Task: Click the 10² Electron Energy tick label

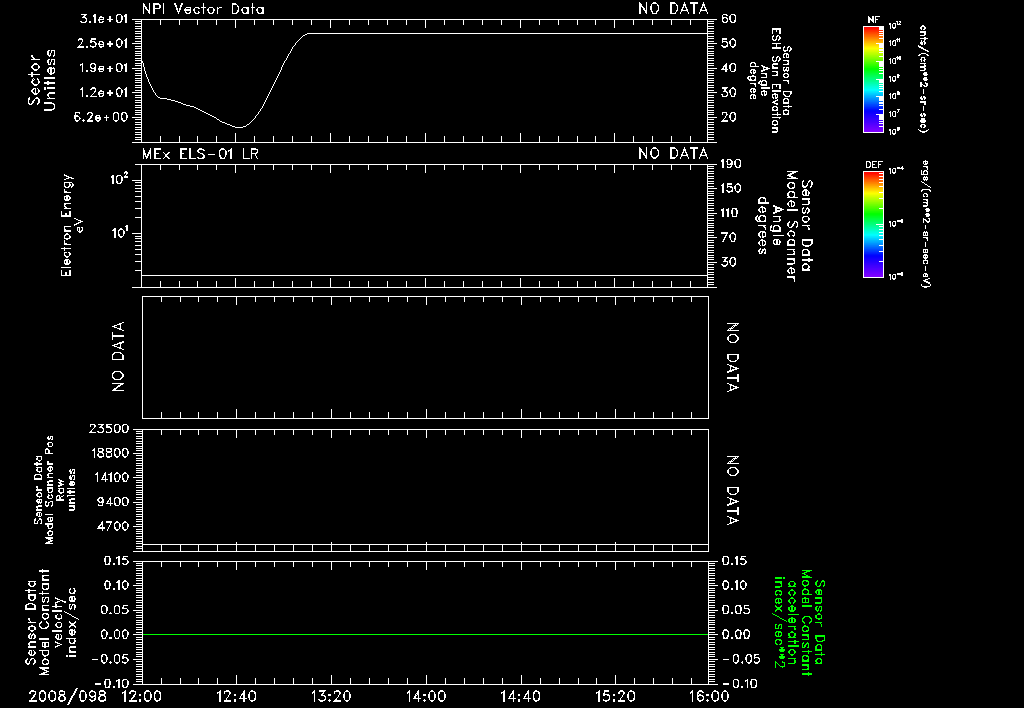Action: (x=120, y=178)
